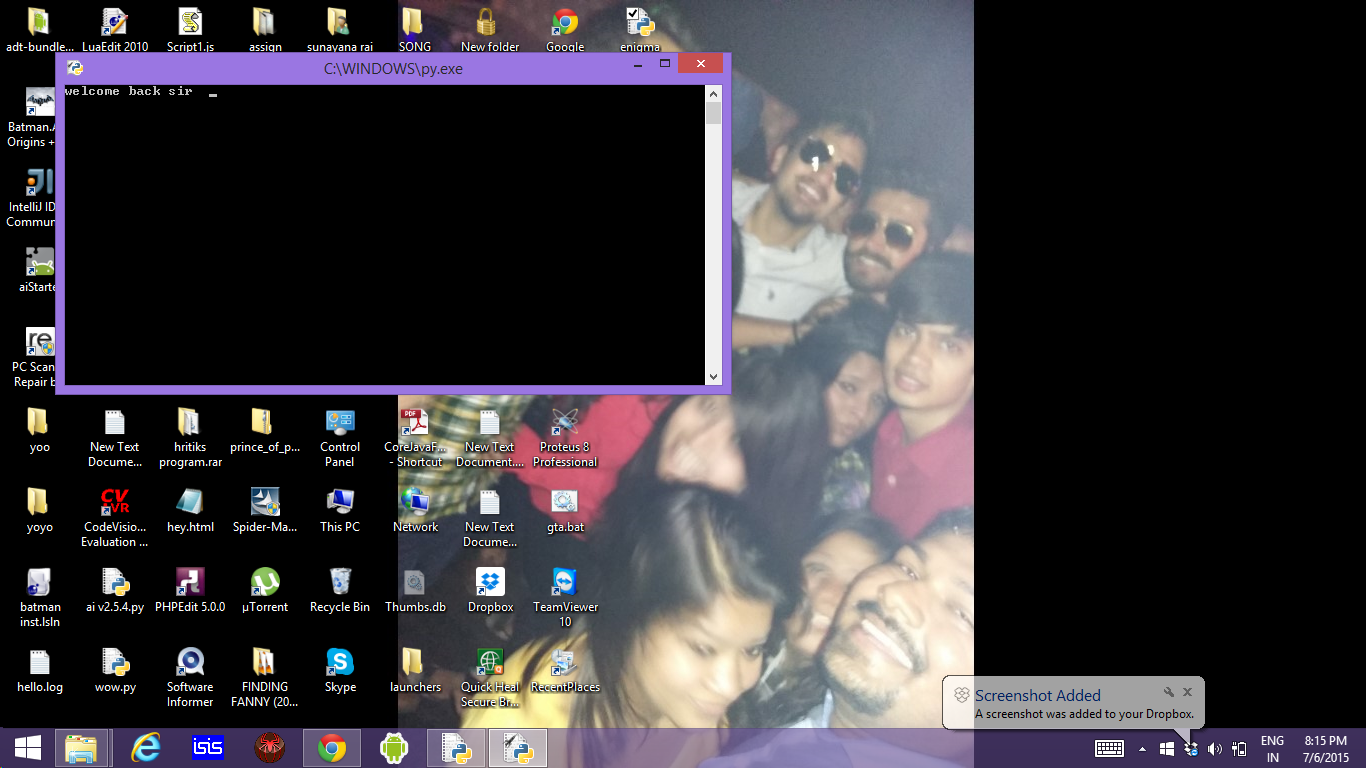Open the enigma Python file icon
The image size is (1366, 768).
(640, 30)
